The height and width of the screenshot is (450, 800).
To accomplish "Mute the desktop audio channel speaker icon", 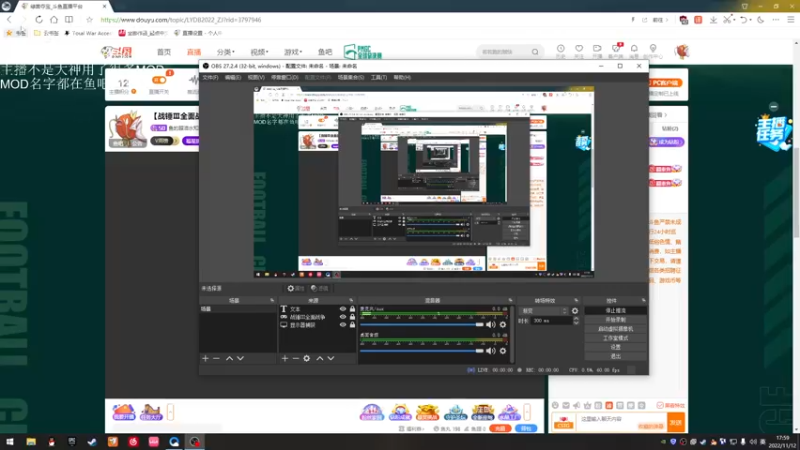I will point(491,351).
